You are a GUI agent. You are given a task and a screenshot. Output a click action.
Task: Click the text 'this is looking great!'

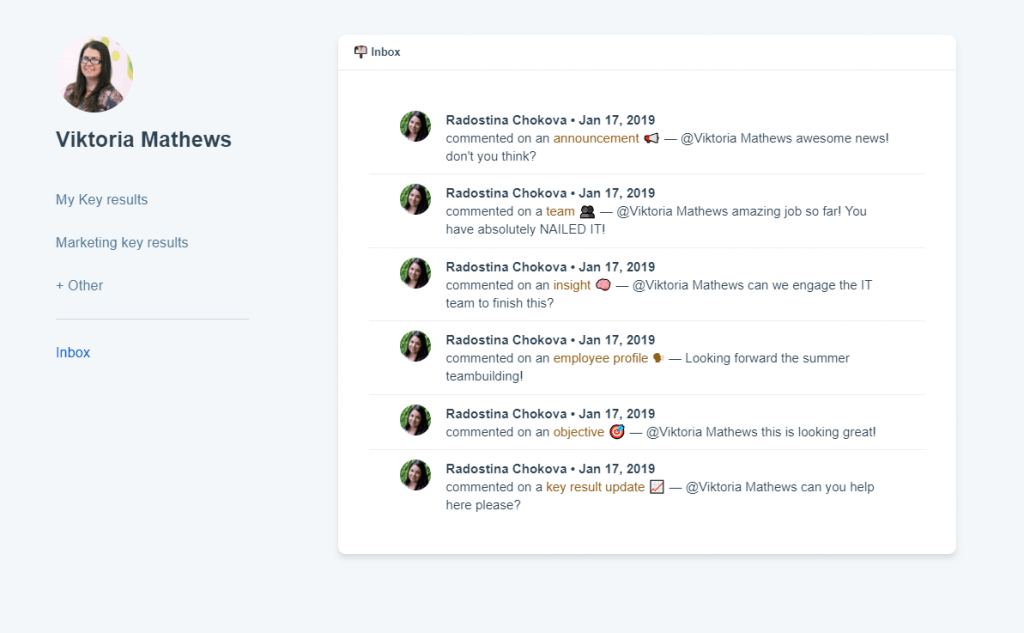818,432
